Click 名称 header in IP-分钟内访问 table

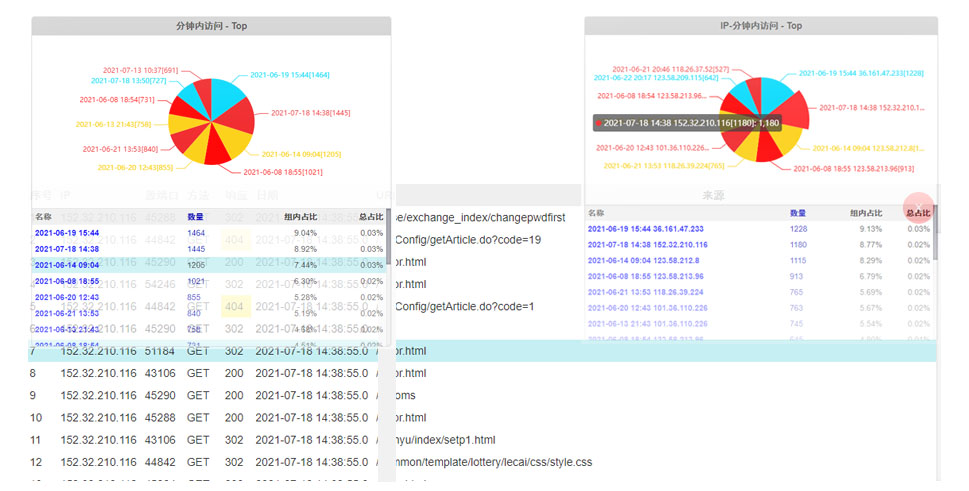pos(596,213)
